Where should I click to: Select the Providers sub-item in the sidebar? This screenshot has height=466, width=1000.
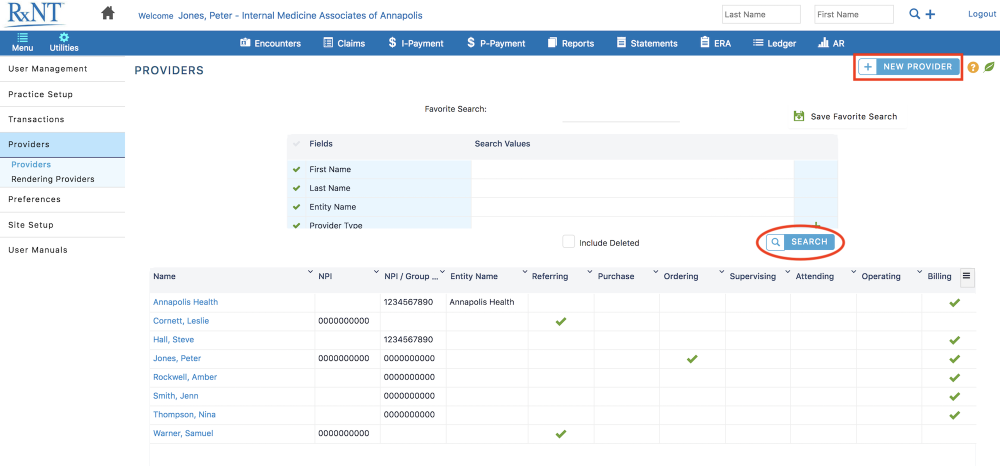[31, 164]
